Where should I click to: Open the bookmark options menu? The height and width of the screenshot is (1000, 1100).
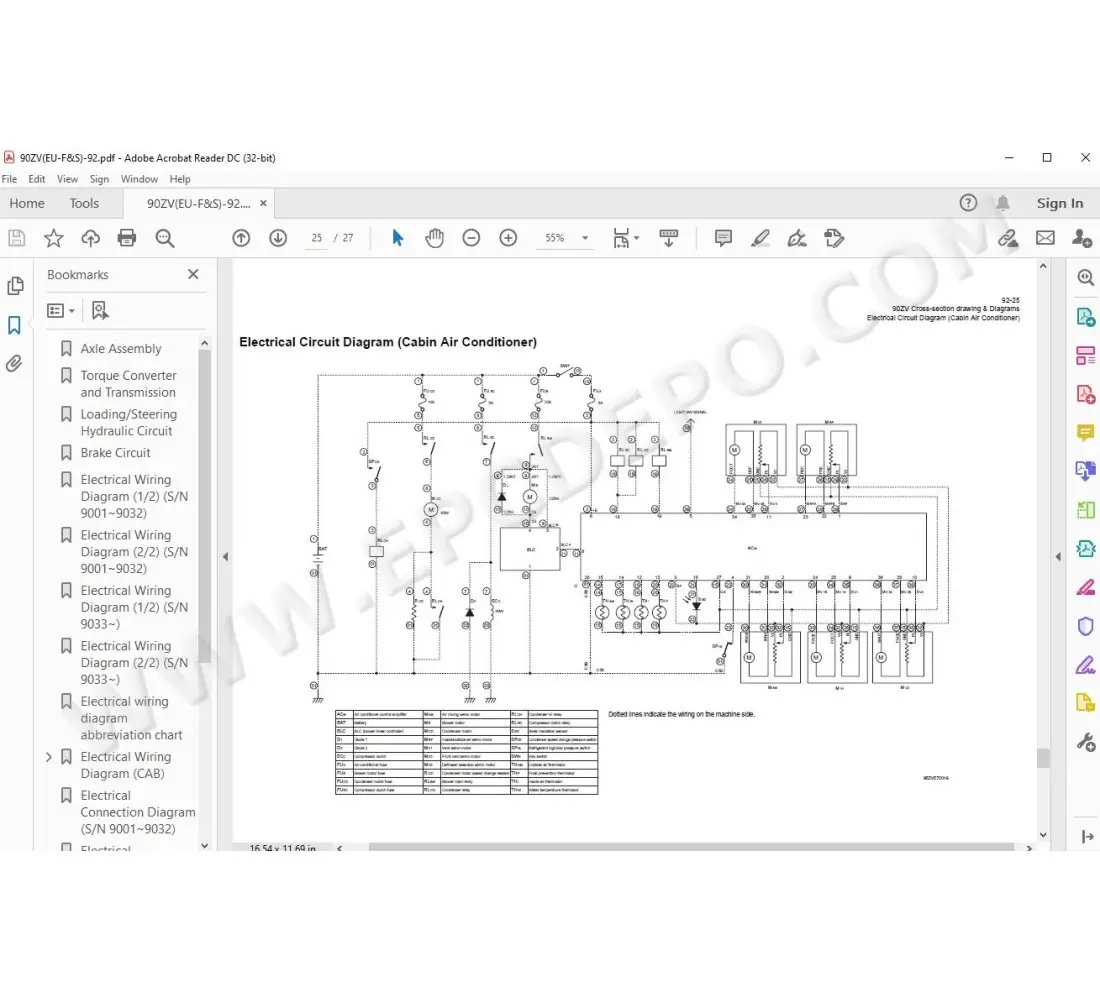point(60,310)
